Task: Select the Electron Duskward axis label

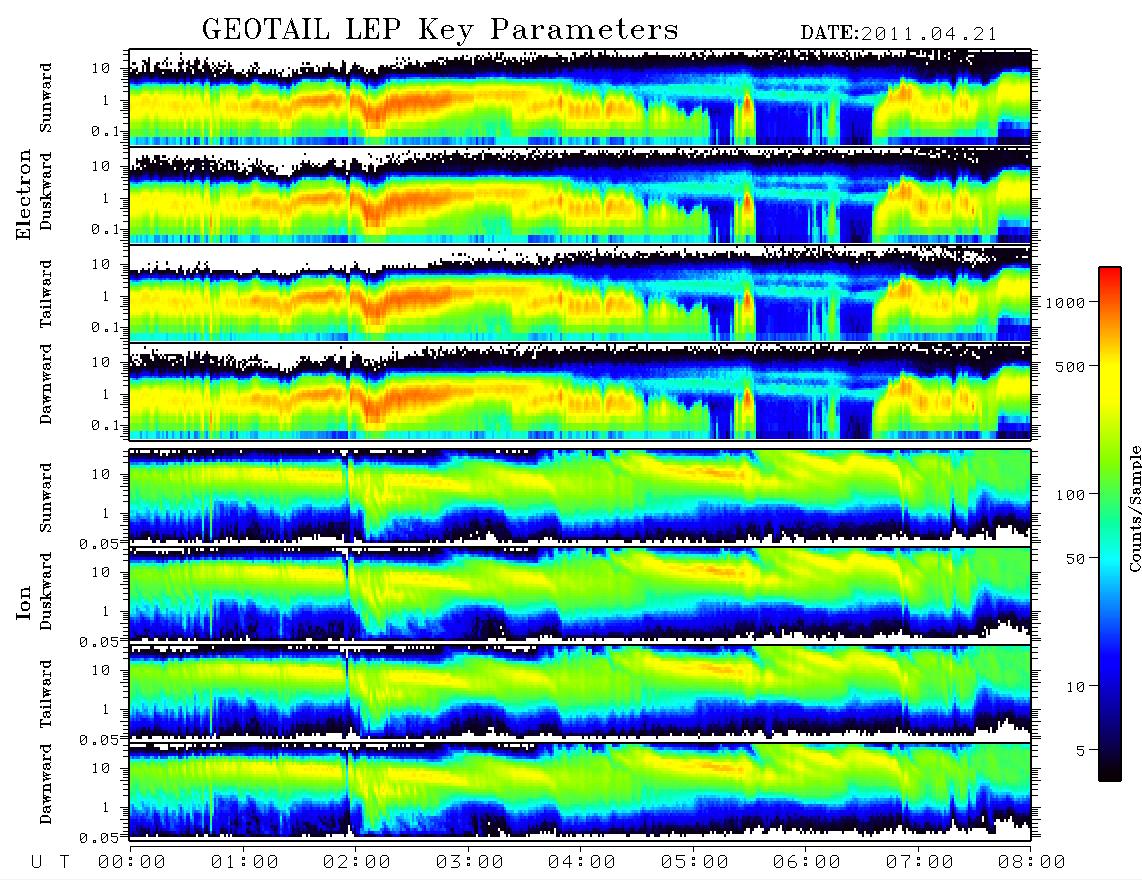Action: [x=46, y=191]
